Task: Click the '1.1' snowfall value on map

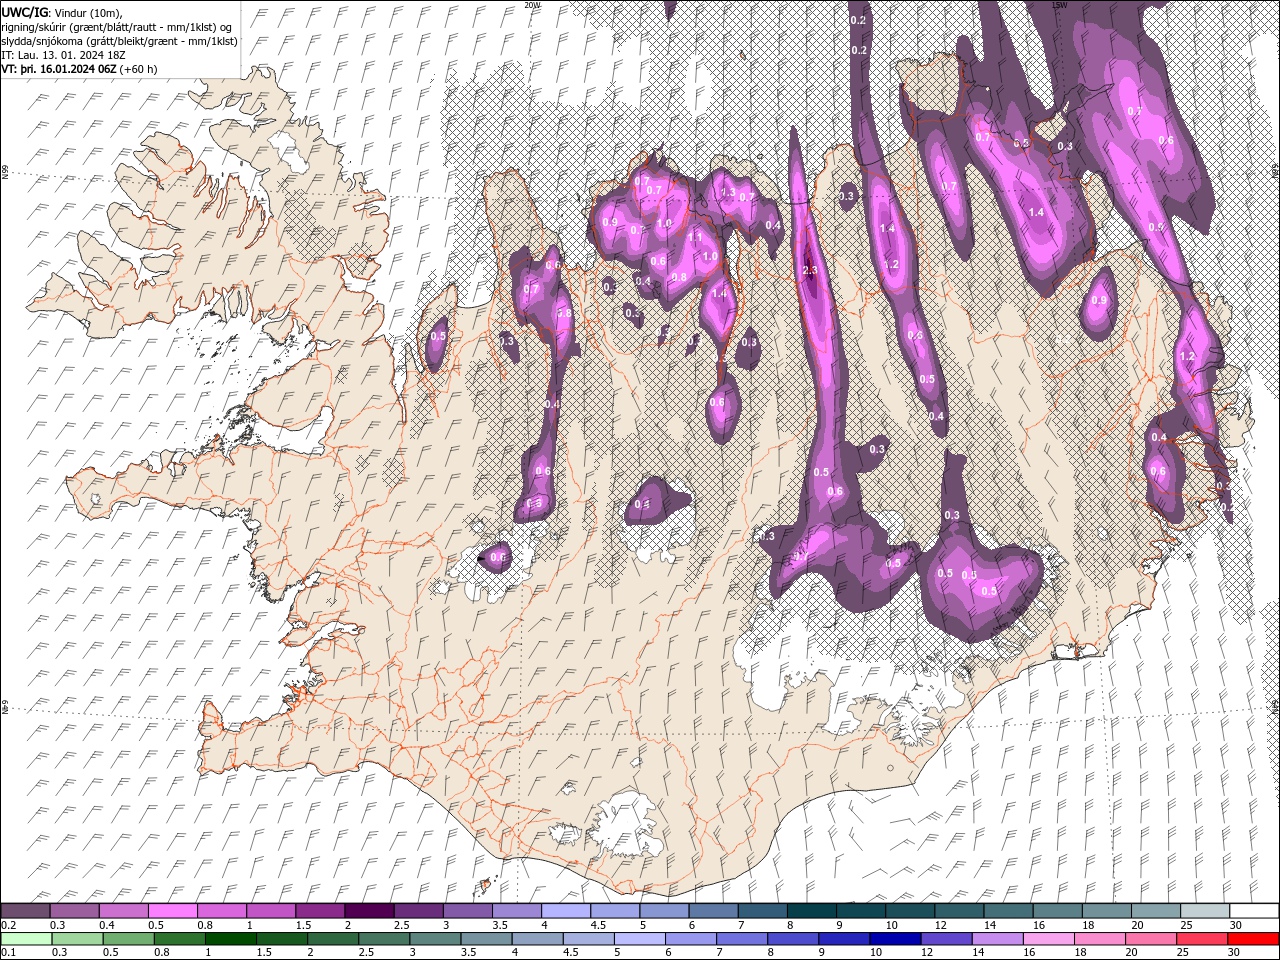Action: (695, 237)
